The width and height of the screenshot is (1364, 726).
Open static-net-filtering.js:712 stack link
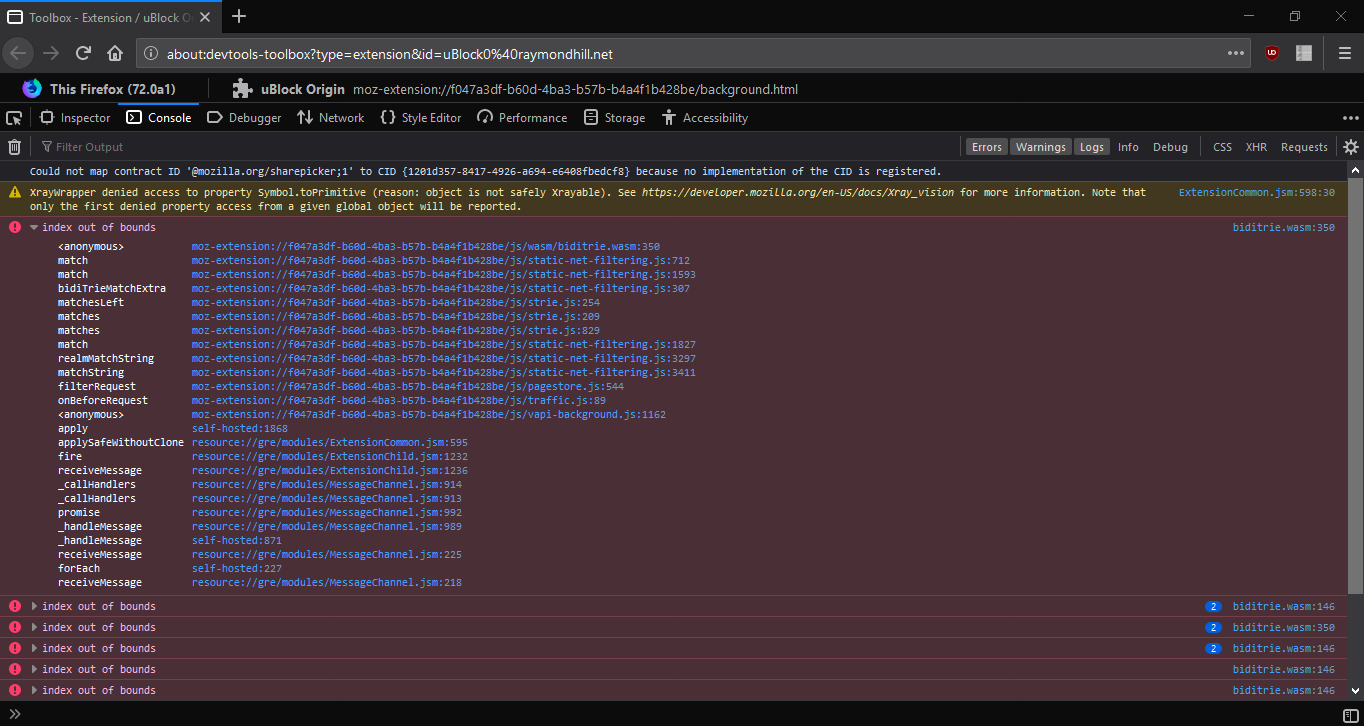441,260
